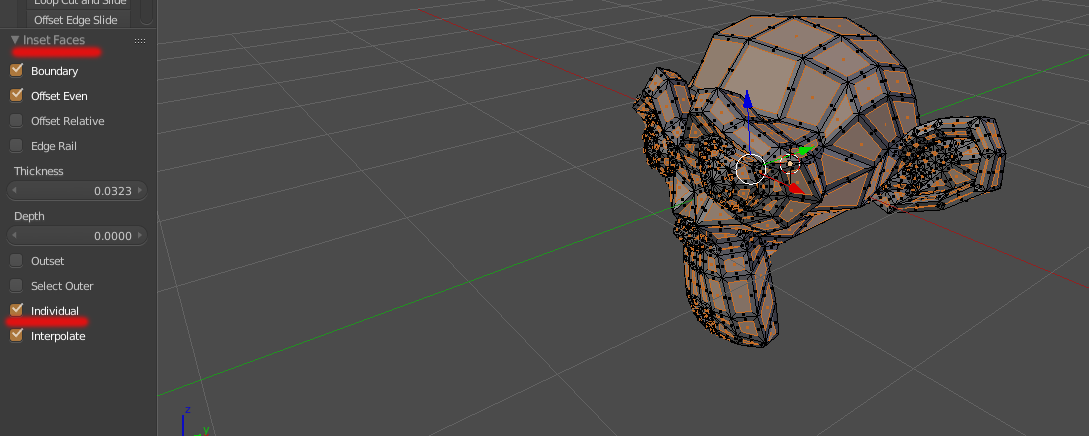Click the Depth label text

click(x=29, y=217)
